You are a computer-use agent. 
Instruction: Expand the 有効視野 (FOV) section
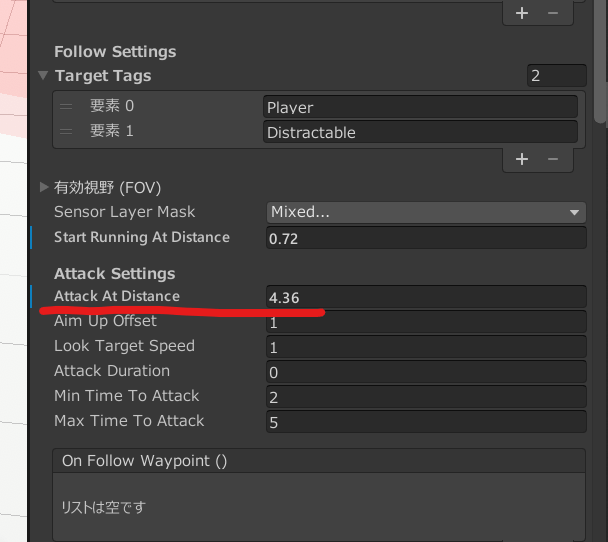pos(44,187)
